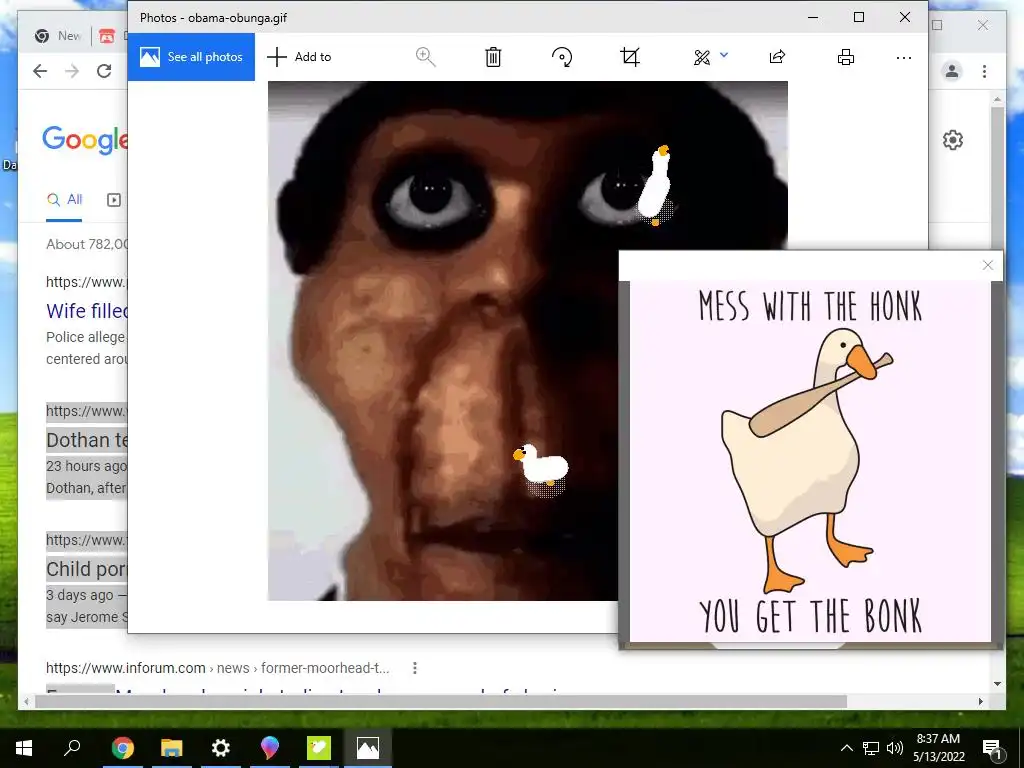Image resolution: width=1024 pixels, height=768 pixels.
Task: Click the Photos app on taskbar
Action: tap(368, 748)
